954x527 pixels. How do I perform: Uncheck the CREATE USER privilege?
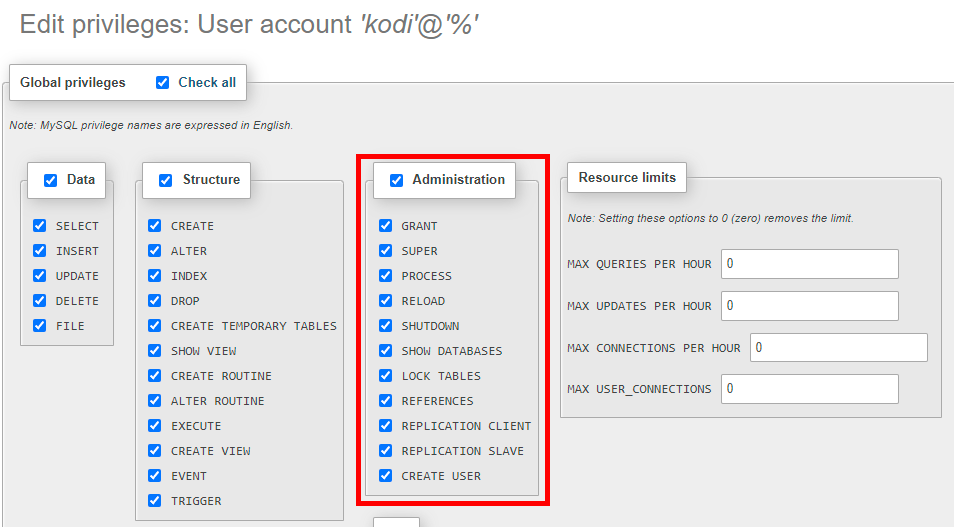pos(386,476)
